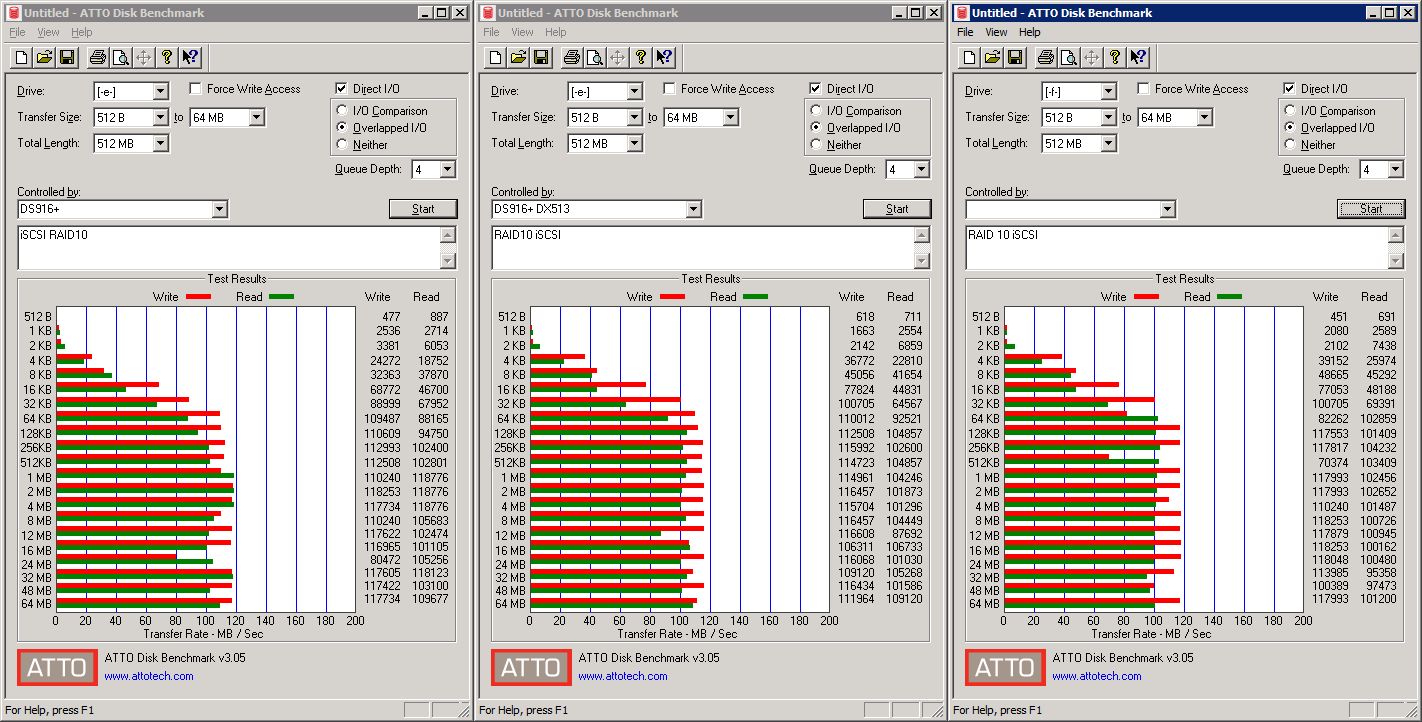Click the Open folder icon in the middle ATTO window

pyautogui.click(x=518, y=57)
